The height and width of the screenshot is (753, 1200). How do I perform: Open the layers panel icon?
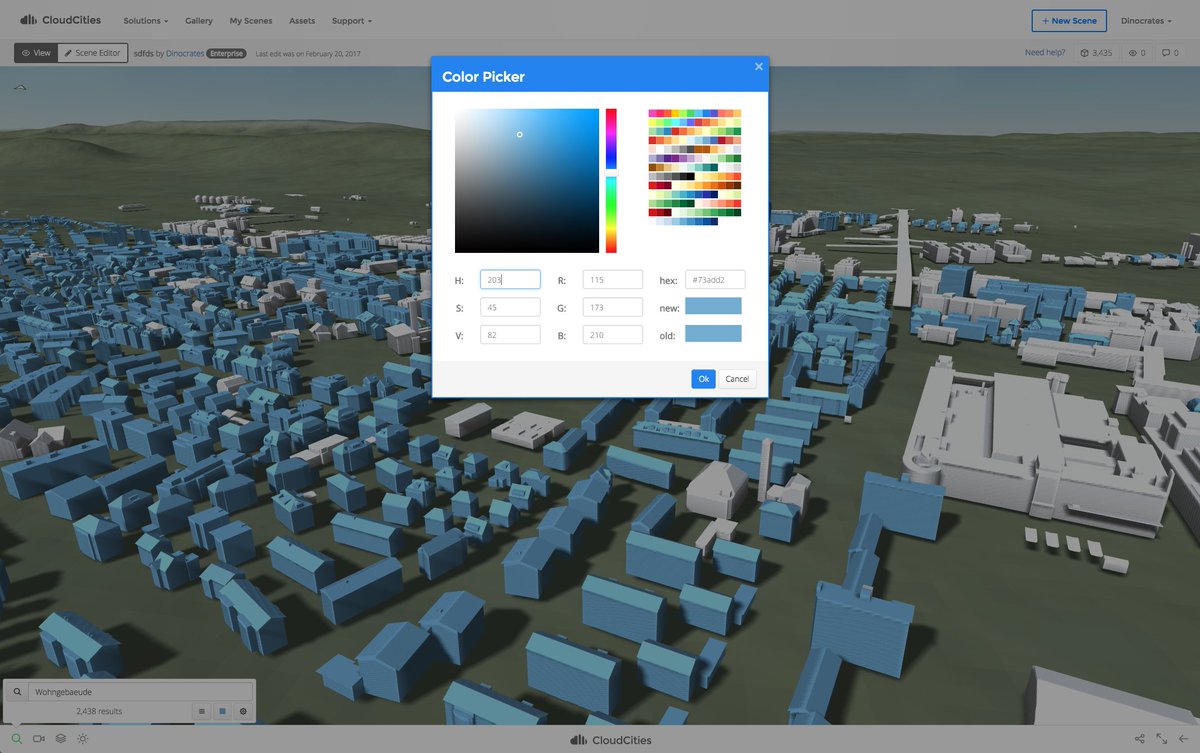pyautogui.click(x=61, y=739)
